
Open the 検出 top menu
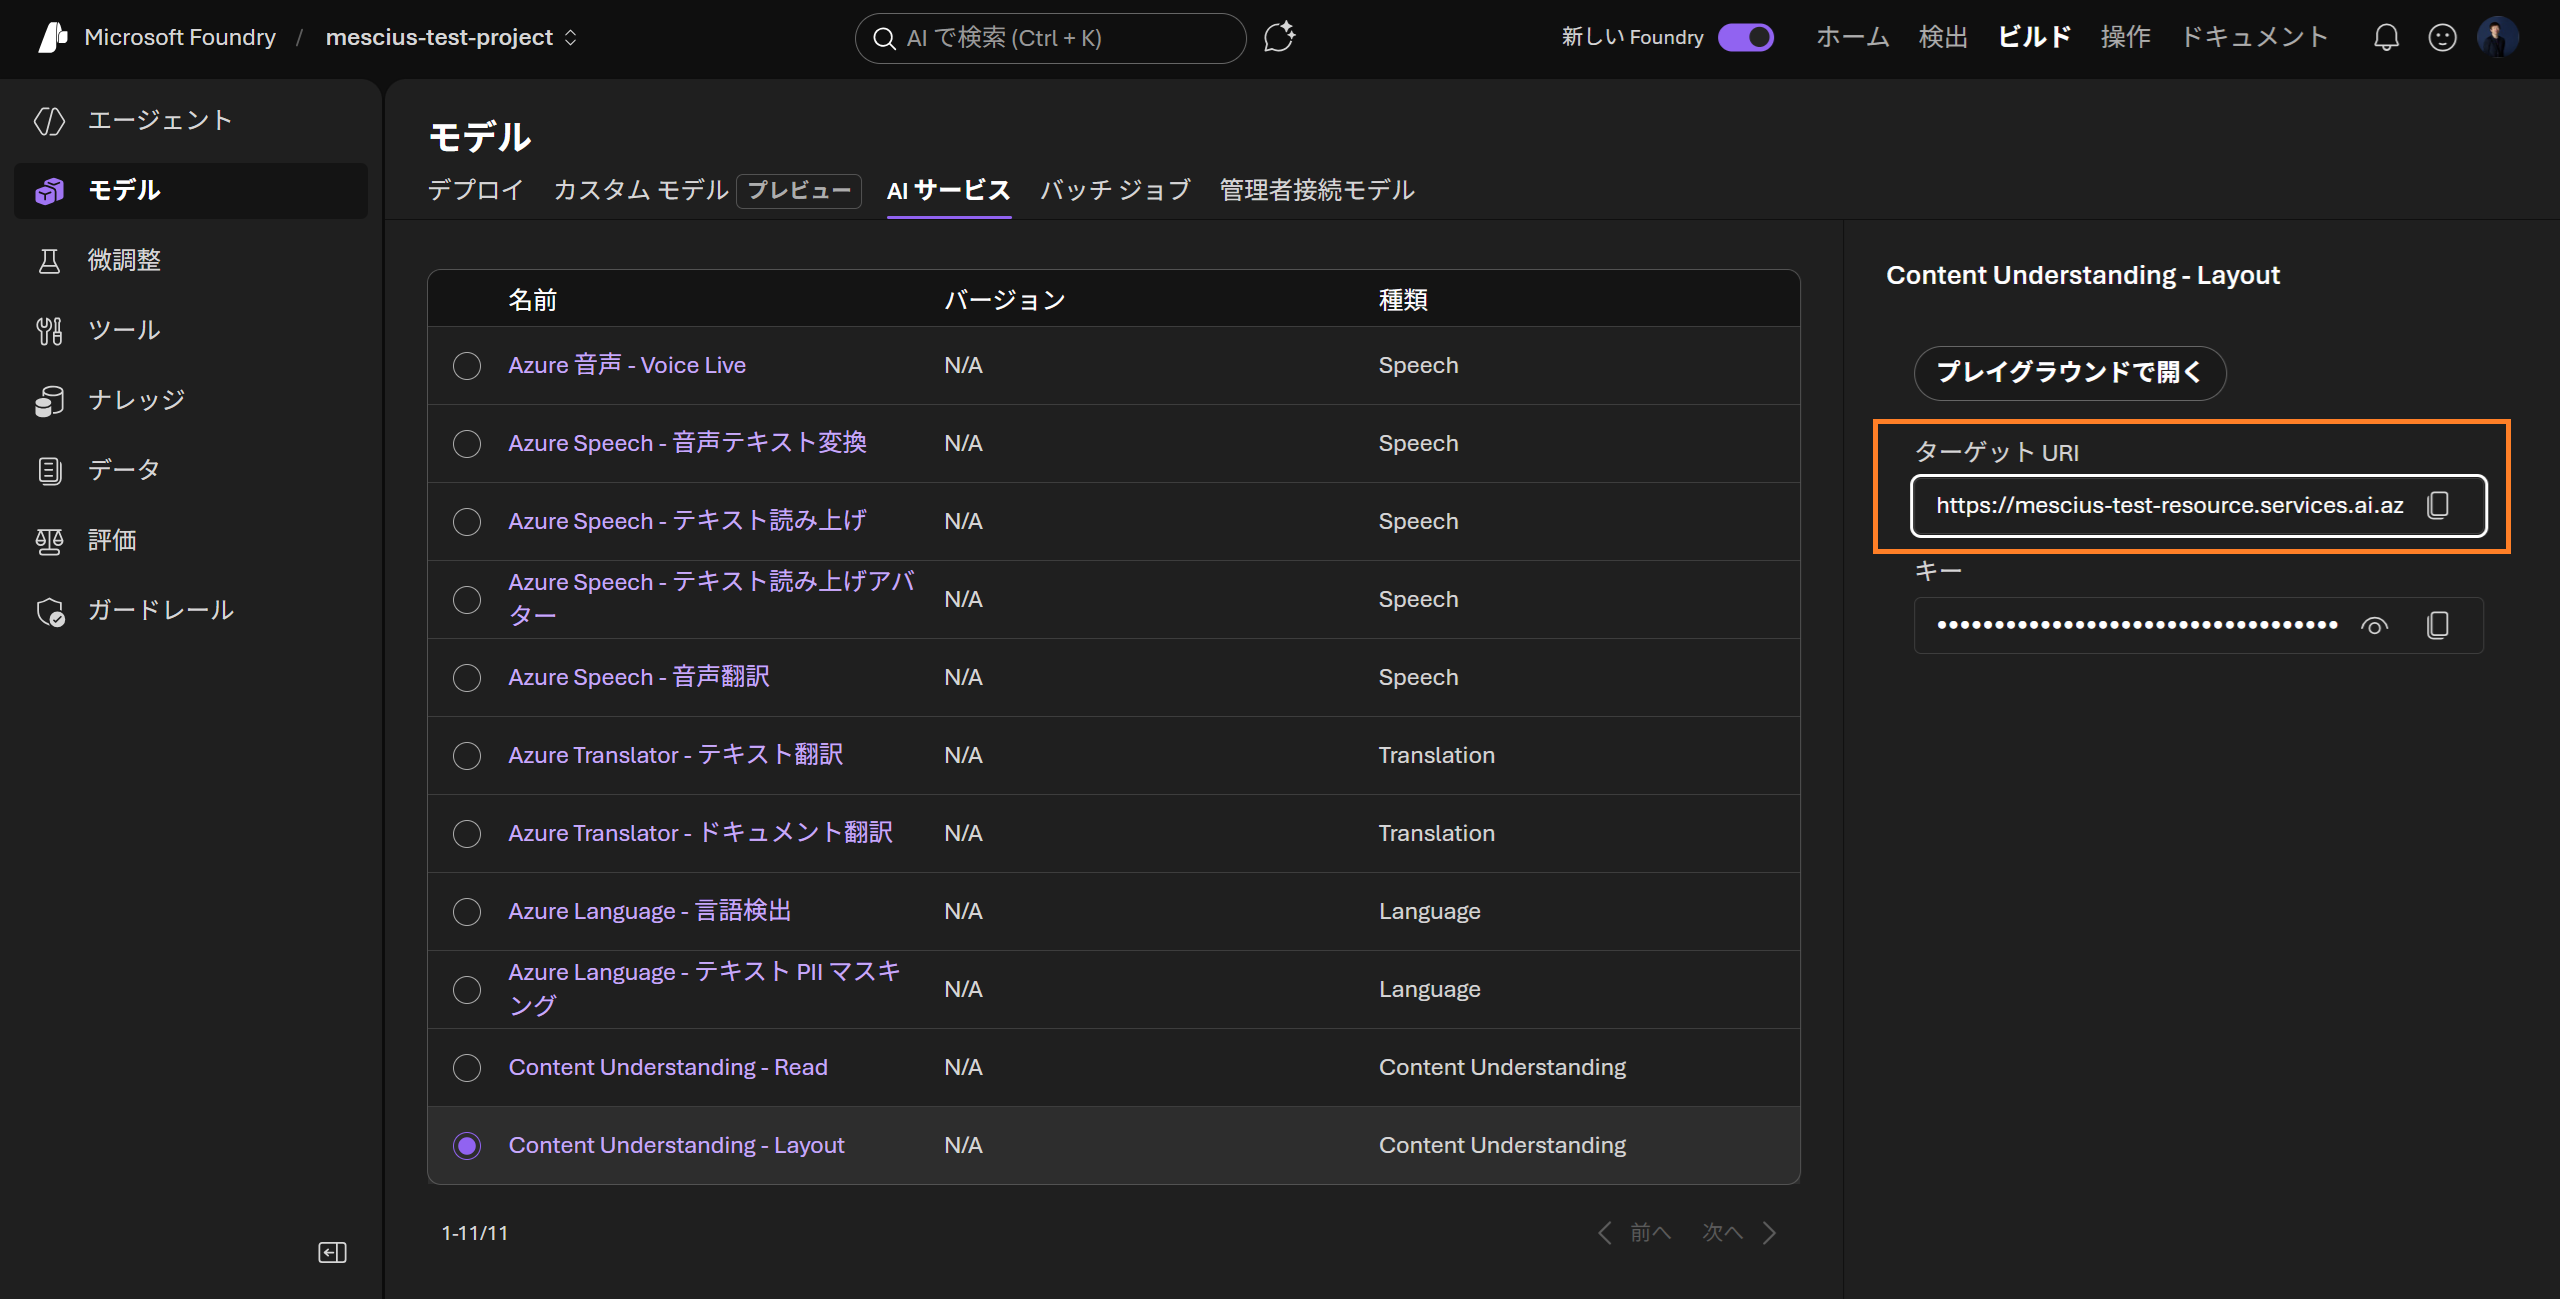(1943, 37)
